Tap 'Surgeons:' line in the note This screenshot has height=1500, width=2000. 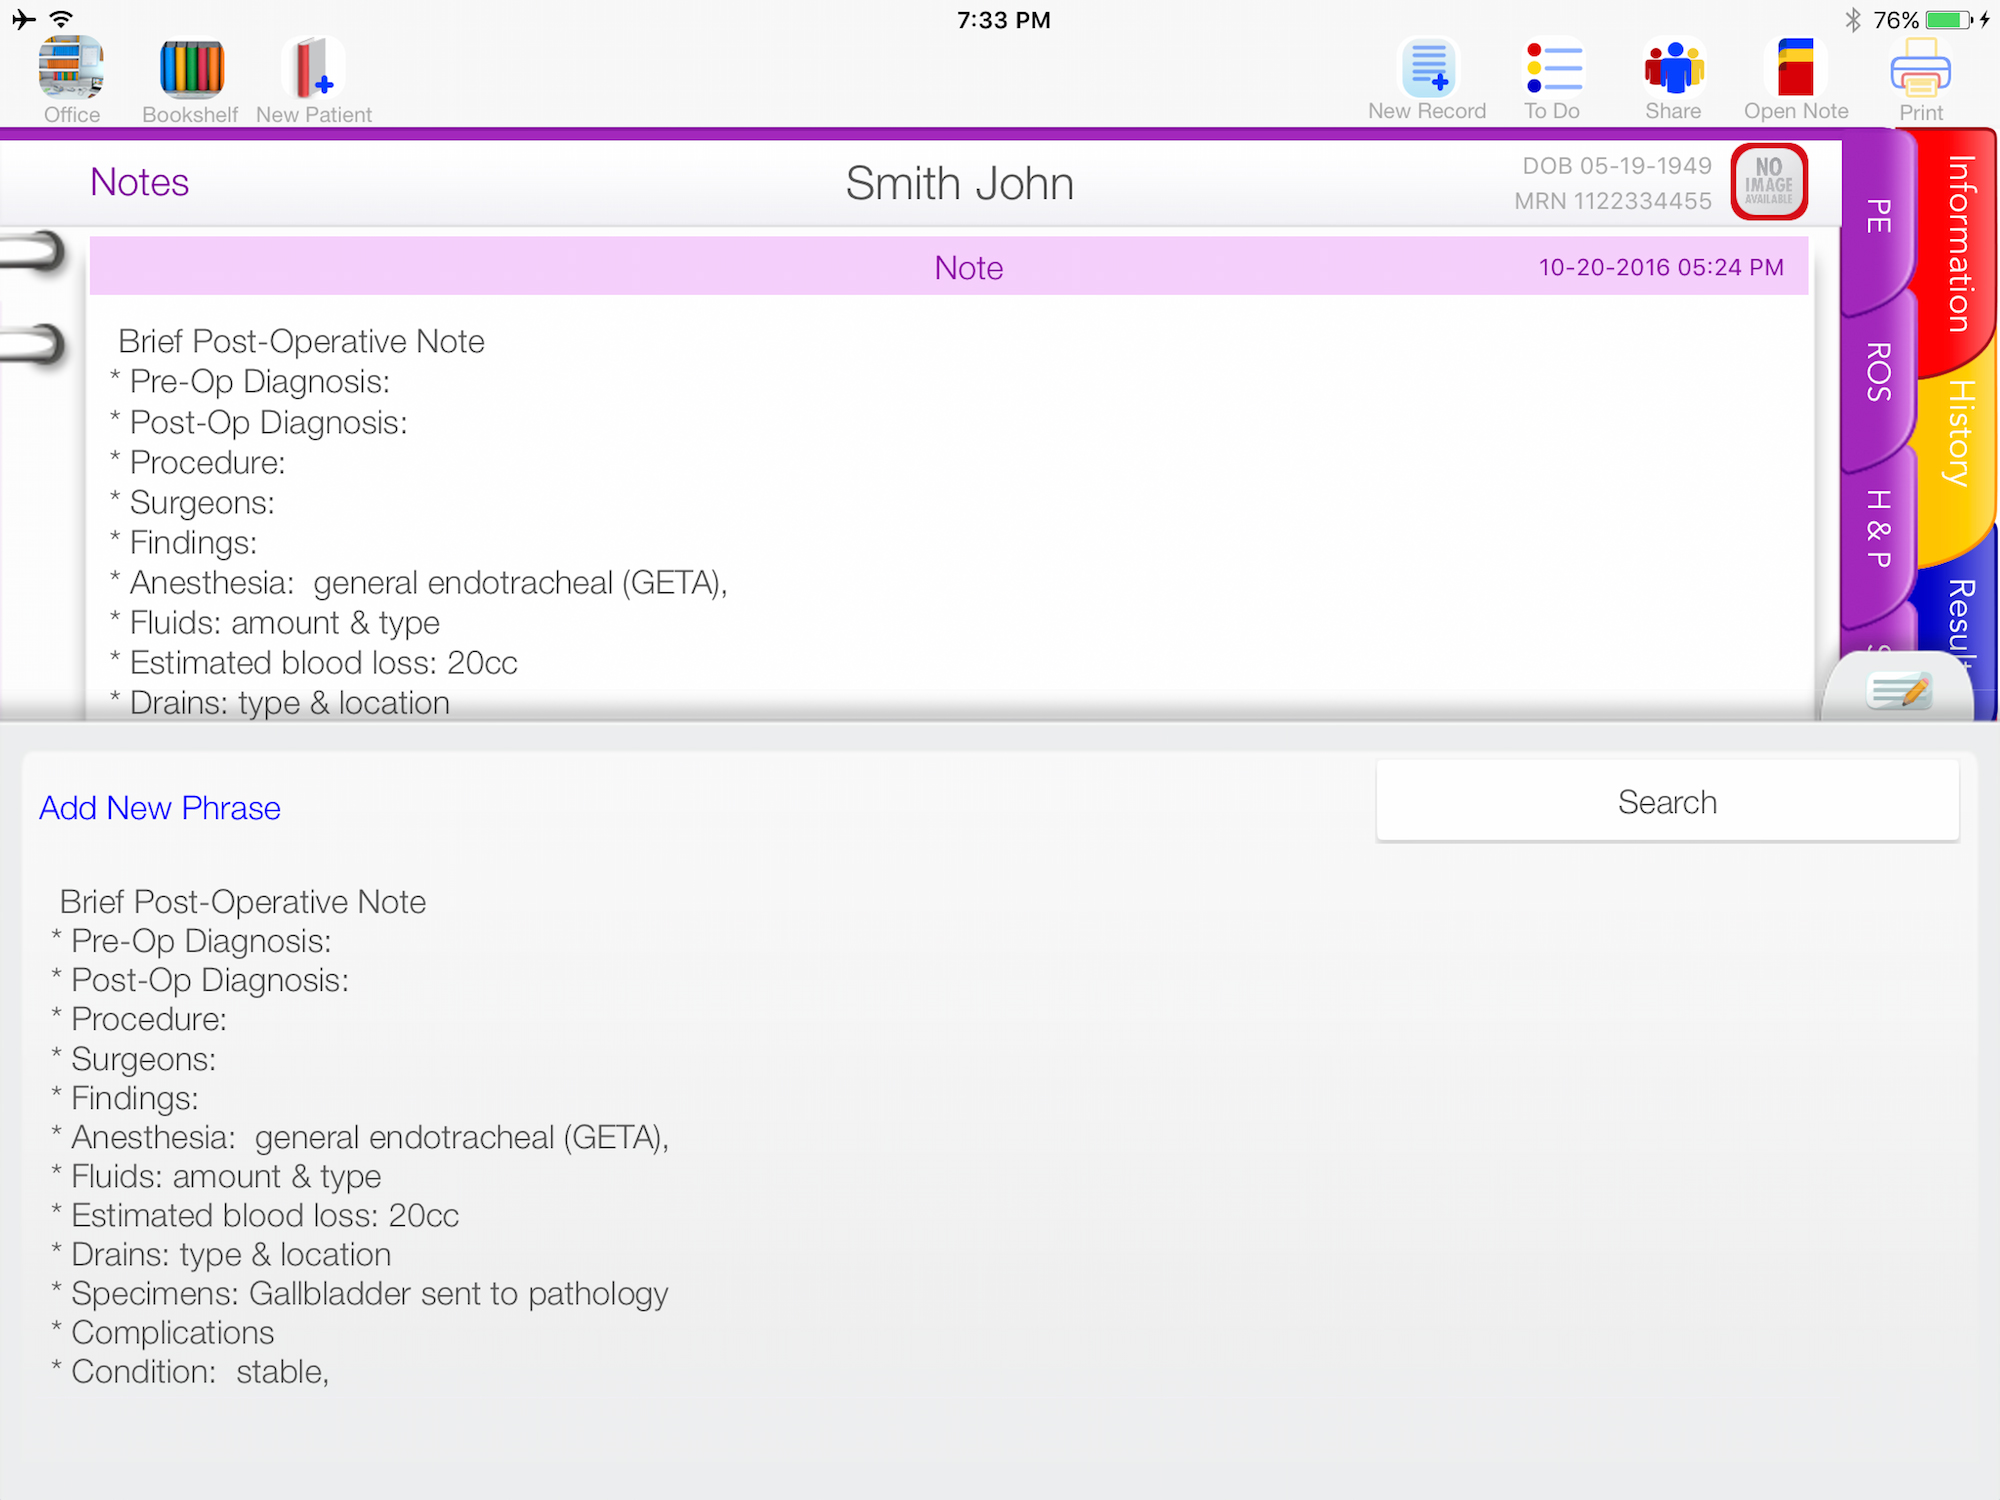(202, 503)
